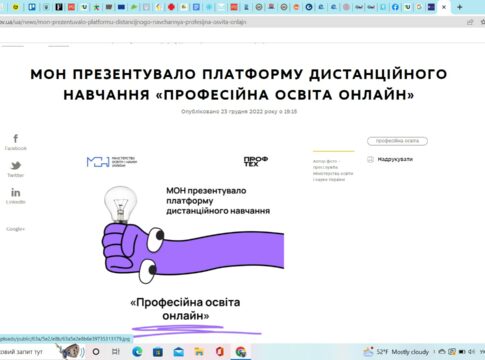Click the МОН ministry logo in the banner
485x360 pixels.
point(111,162)
